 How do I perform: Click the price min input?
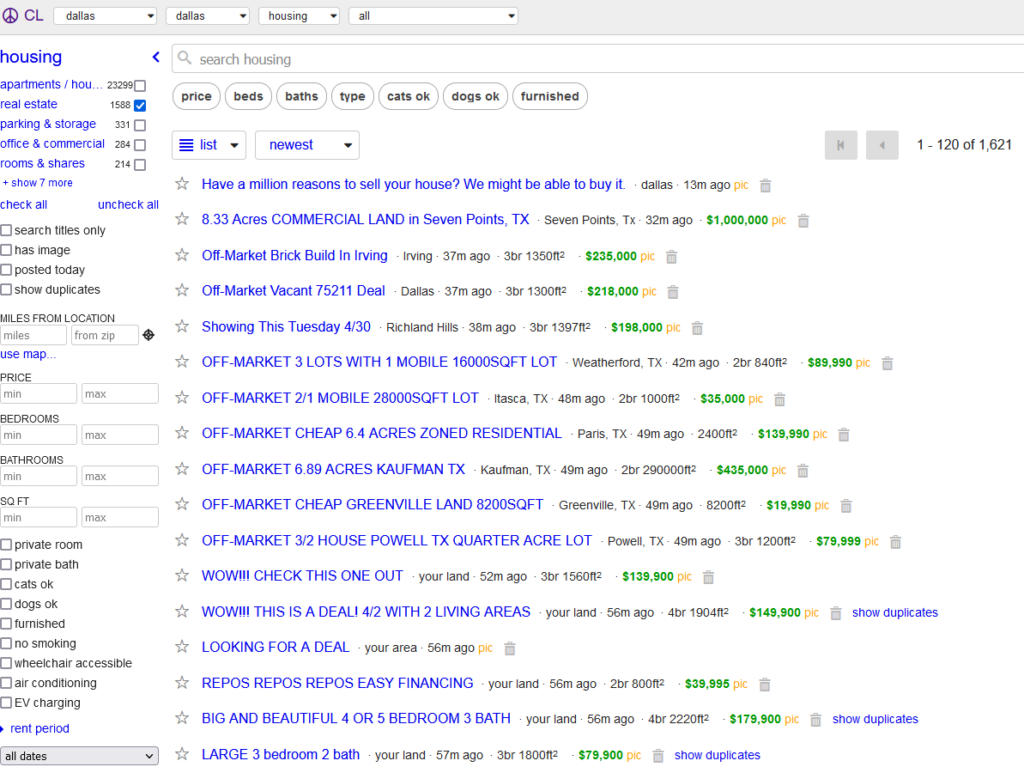(x=39, y=394)
